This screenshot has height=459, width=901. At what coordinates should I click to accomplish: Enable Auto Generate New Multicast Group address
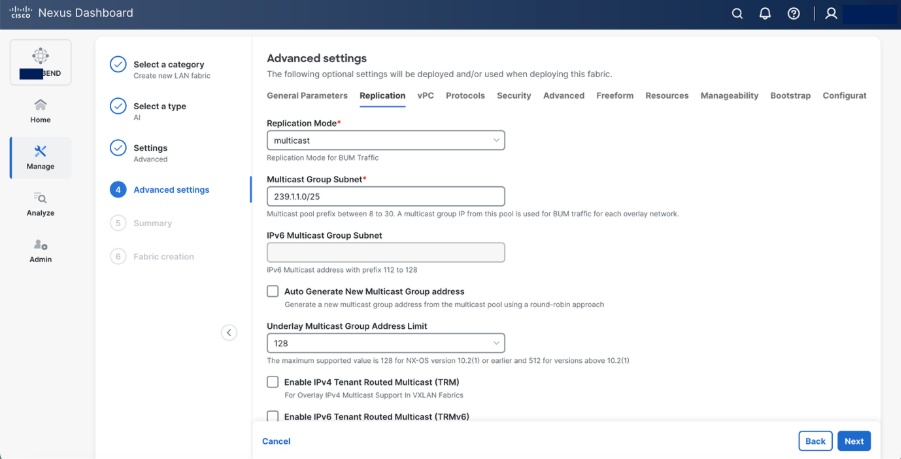[x=273, y=291]
